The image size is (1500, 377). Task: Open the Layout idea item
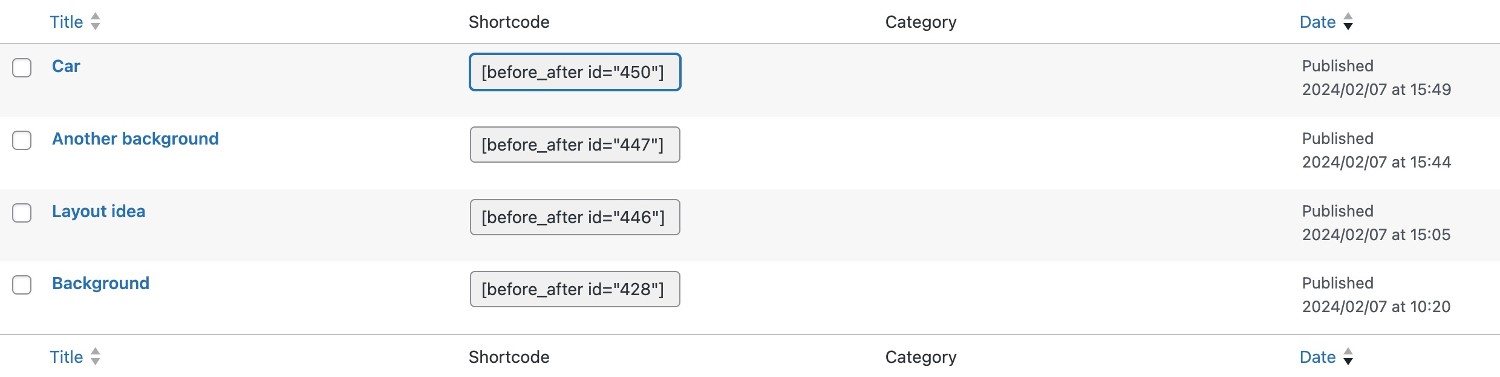[99, 212]
